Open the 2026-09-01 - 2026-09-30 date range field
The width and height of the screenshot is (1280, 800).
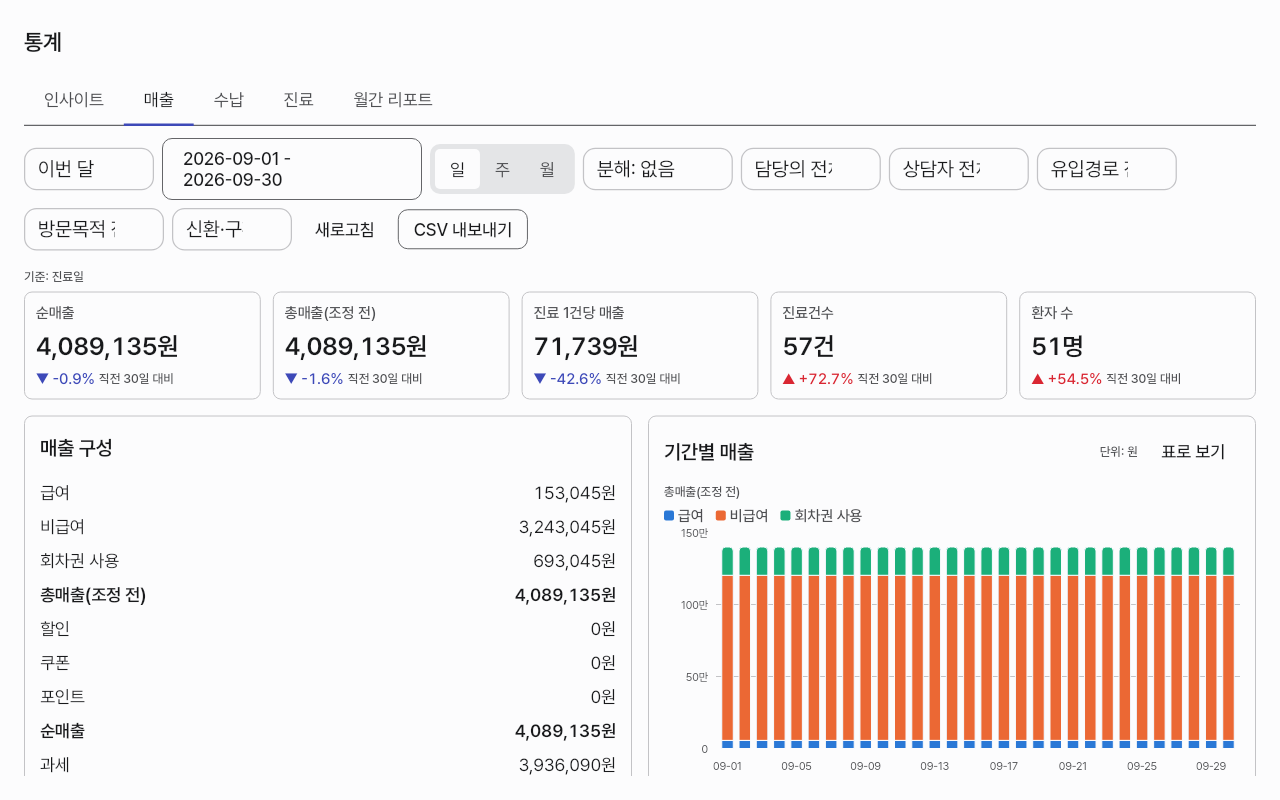292,169
